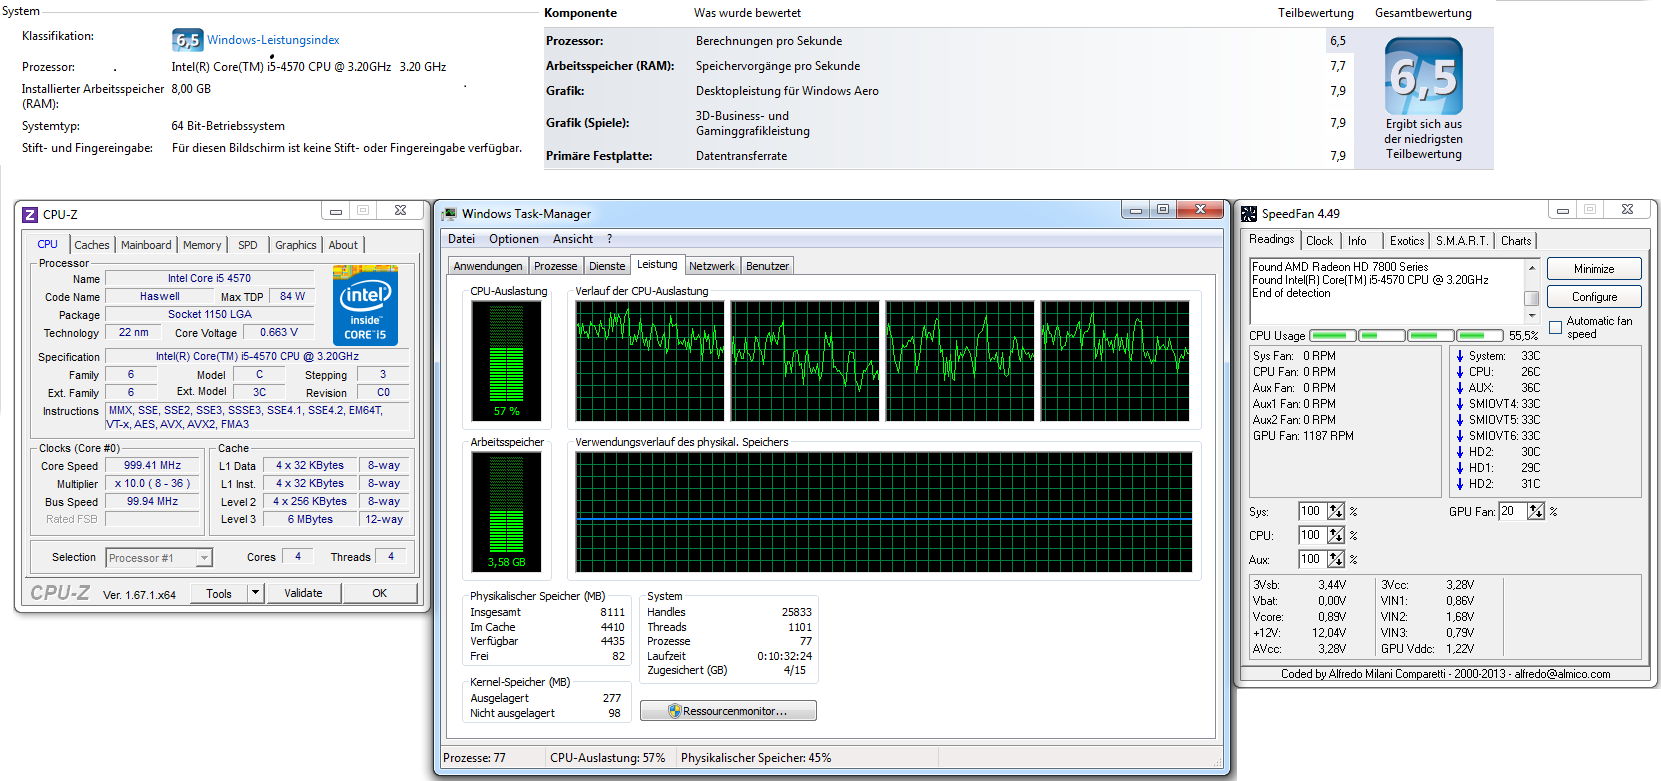
Task: Open the Datei menu in Task-Manager
Action: click(x=461, y=239)
